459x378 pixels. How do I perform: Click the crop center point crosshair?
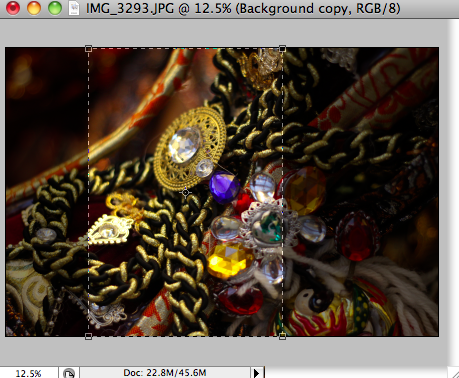(185, 192)
